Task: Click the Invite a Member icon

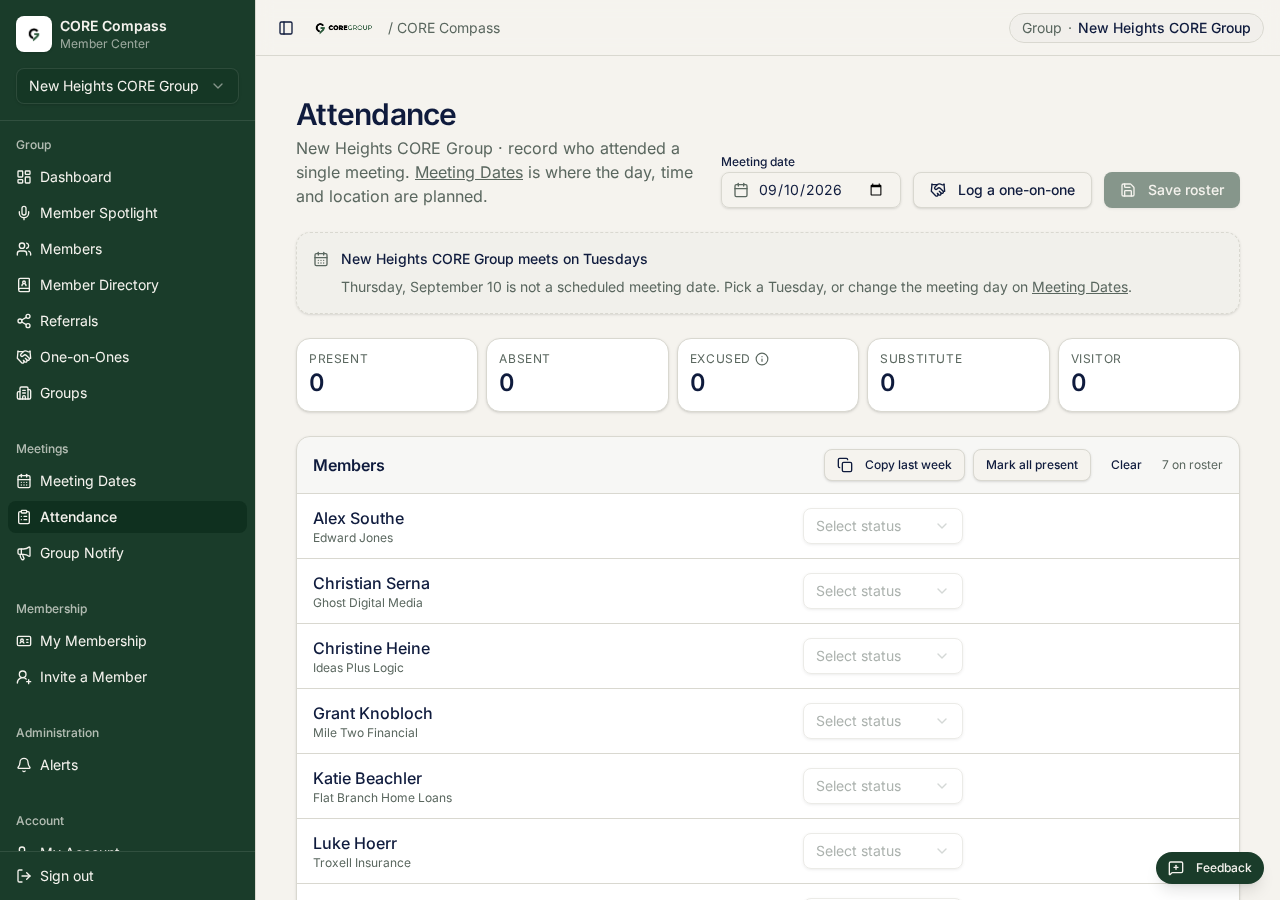Action: point(24,677)
